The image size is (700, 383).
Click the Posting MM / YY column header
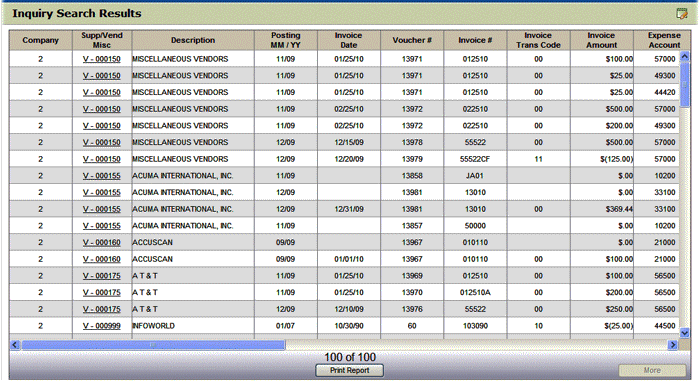point(286,40)
